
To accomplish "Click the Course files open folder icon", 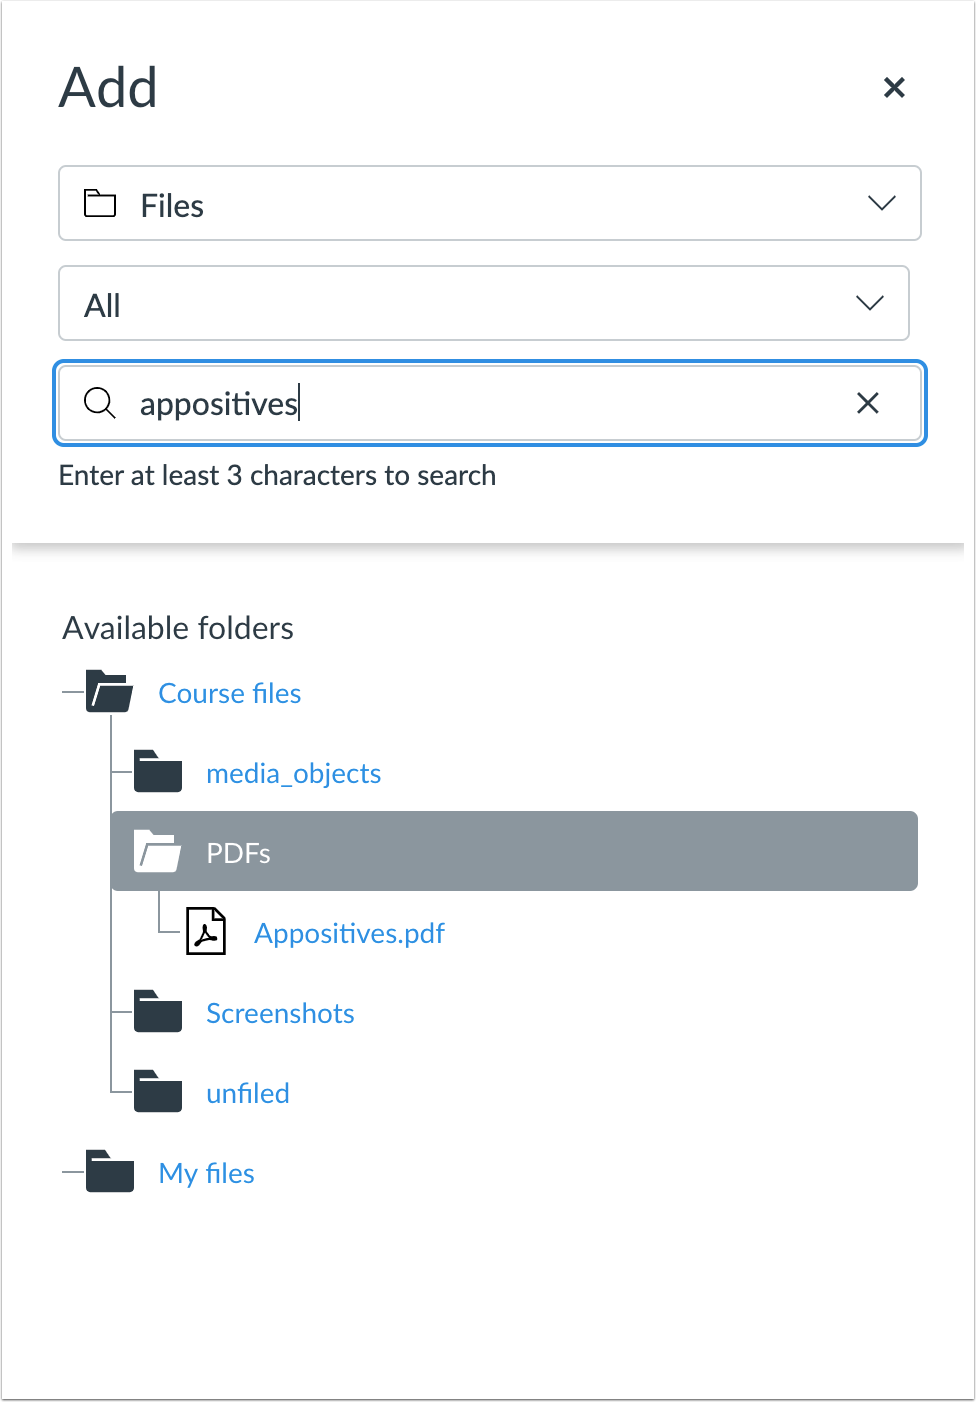I will (109, 692).
